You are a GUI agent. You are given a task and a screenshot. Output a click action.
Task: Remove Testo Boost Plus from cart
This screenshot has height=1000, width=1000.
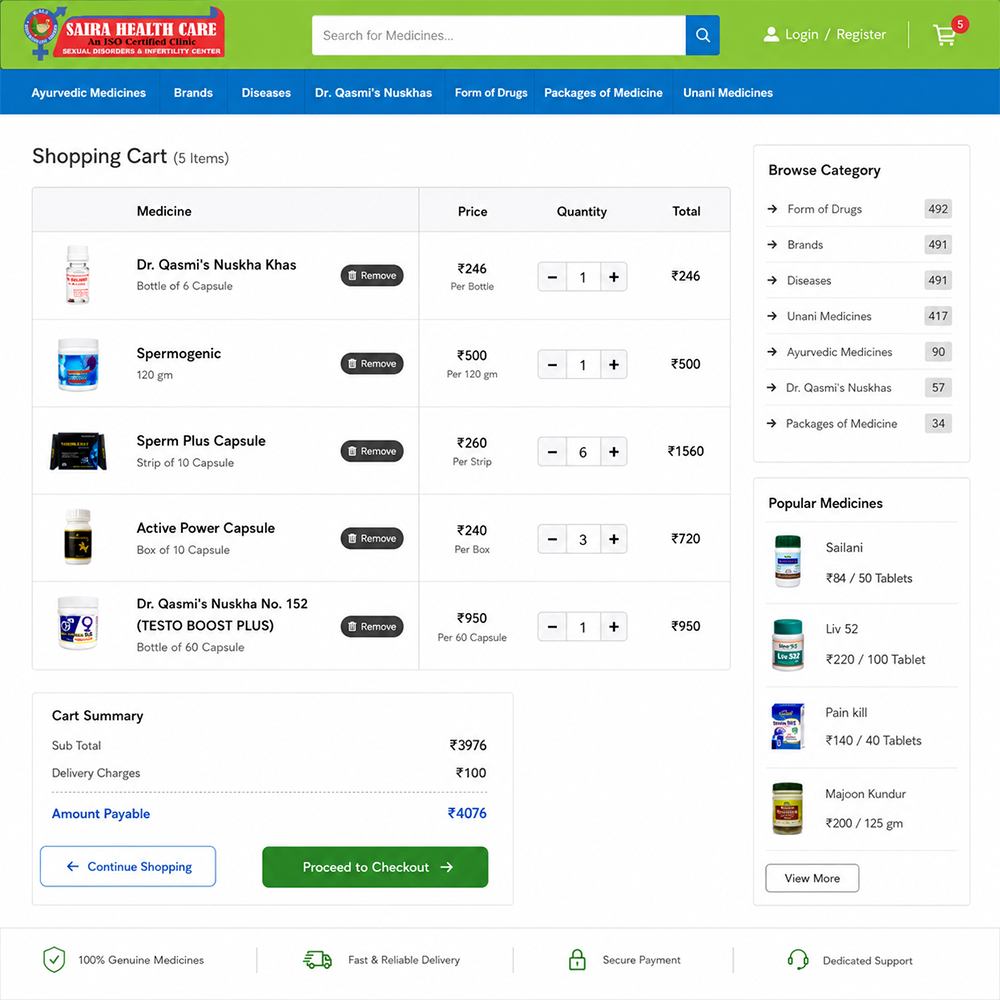372,626
